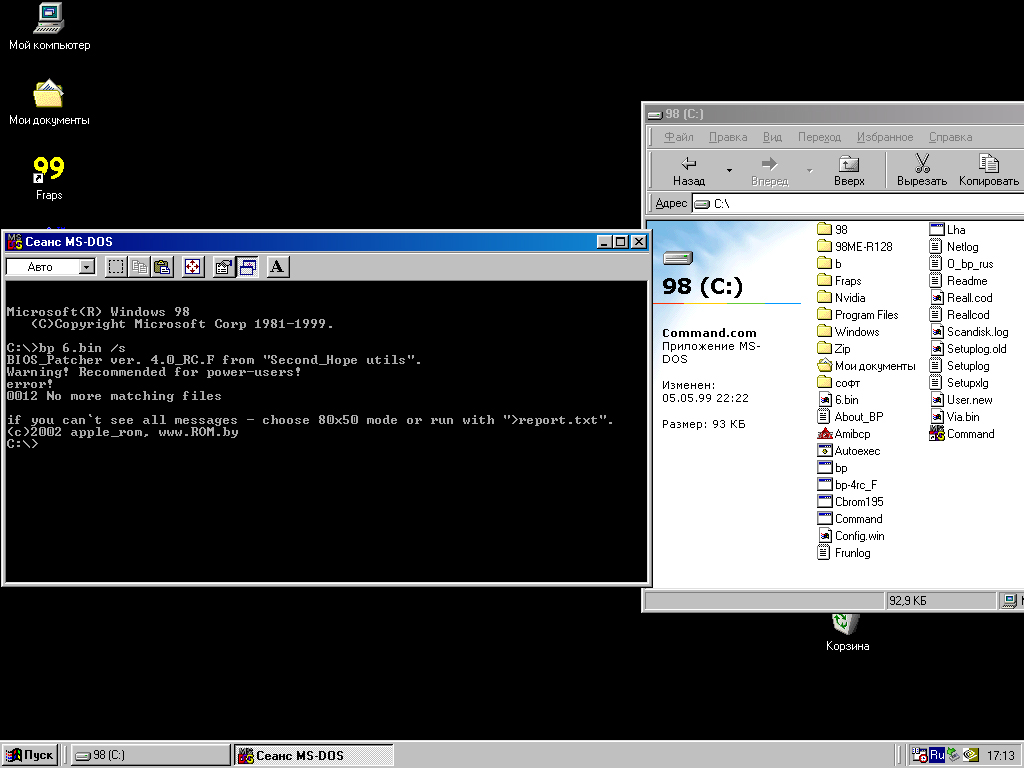Click the Mark selection icon in MS-DOS toolbar
This screenshot has height=768, width=1024.
pyautogui.click(x=116, y=266)
